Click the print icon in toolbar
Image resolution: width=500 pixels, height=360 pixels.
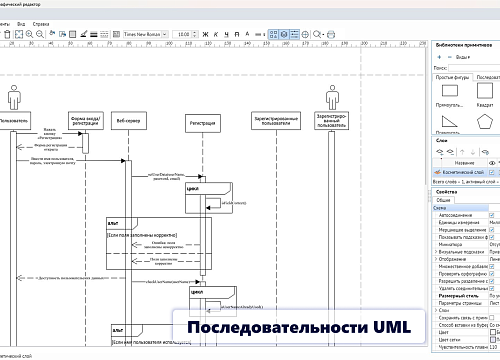[x=331, y=34]
